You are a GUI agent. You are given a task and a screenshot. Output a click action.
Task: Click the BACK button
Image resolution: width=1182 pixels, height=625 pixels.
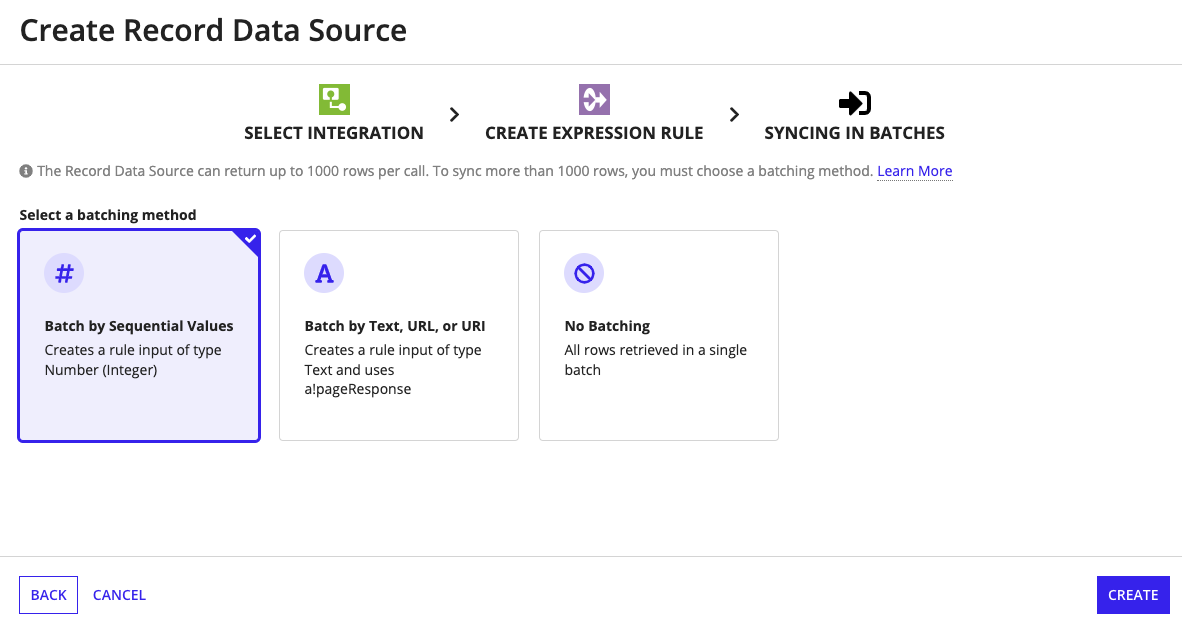[48, 595]
